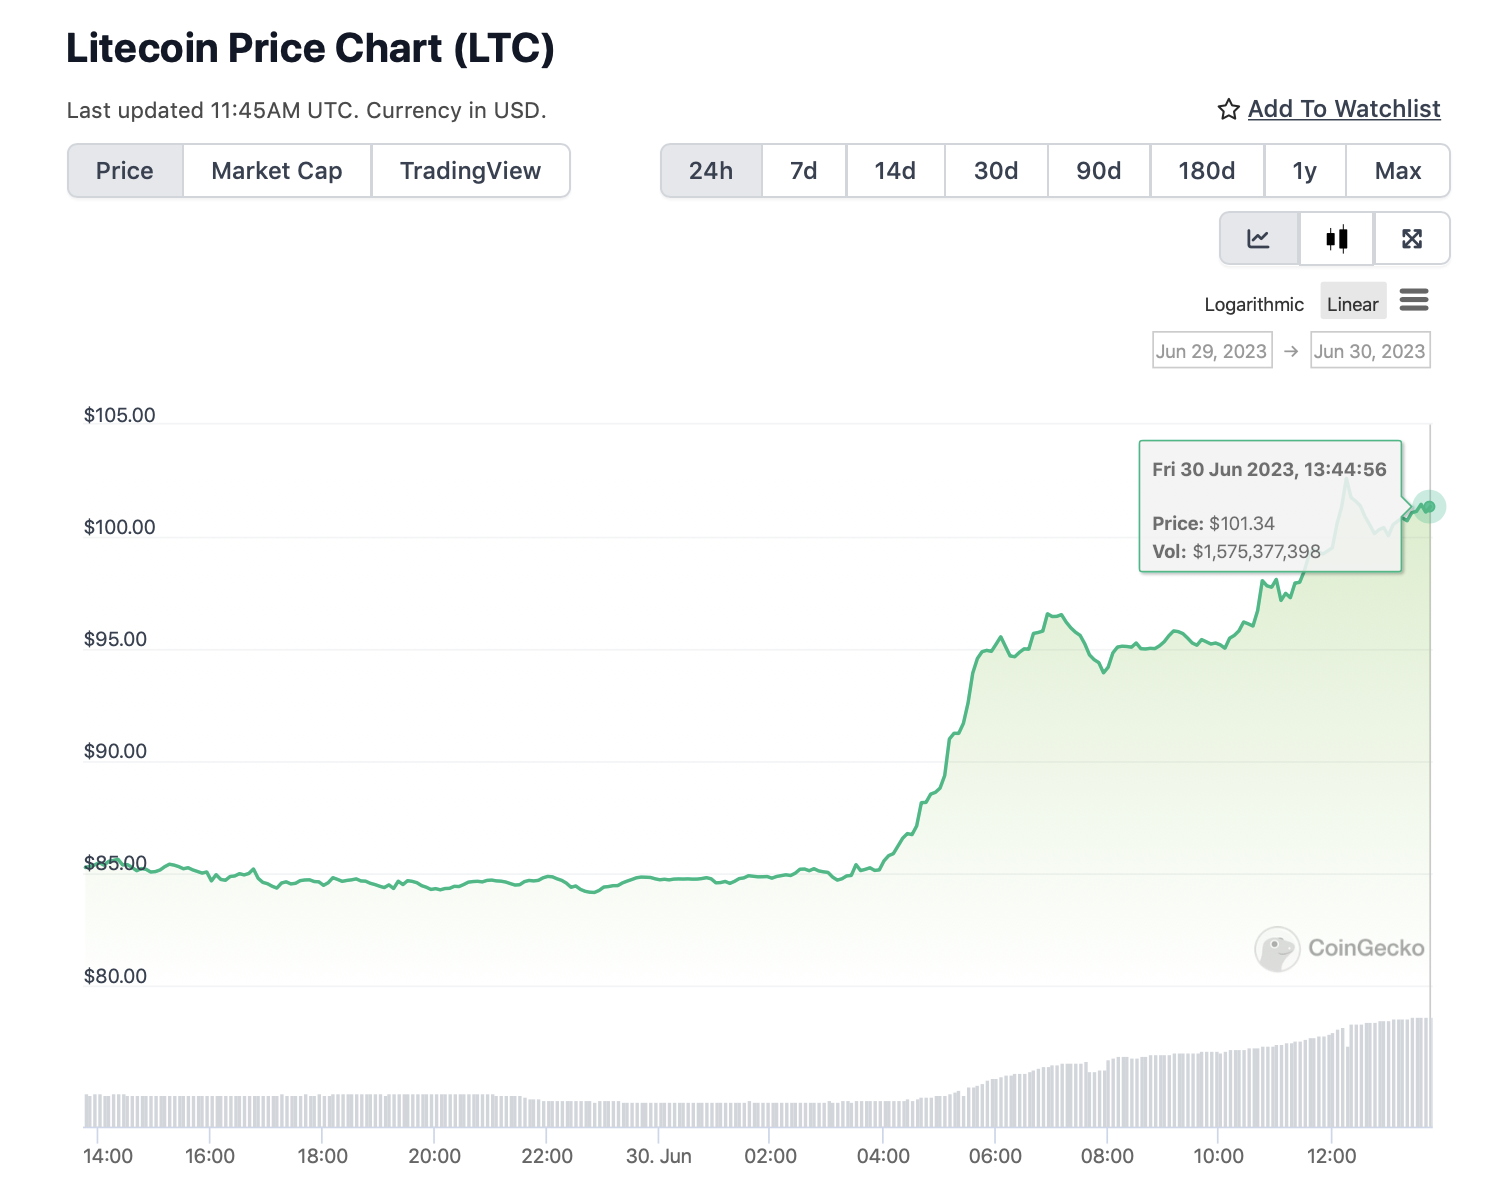Screen dimensions: 1496x1200
Task: Open the Jun 29, 2023 start date picker
Action: pos(1212,351)
